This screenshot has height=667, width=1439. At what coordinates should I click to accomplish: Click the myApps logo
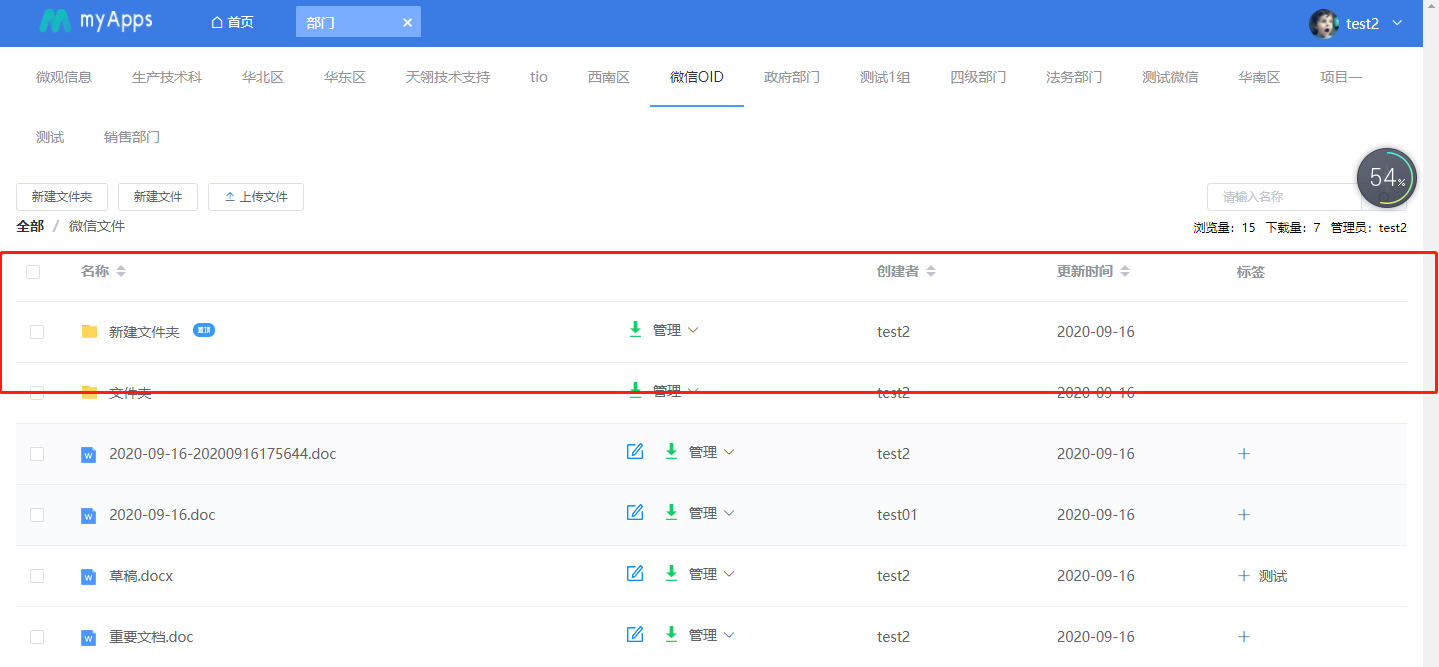[96, 22]
